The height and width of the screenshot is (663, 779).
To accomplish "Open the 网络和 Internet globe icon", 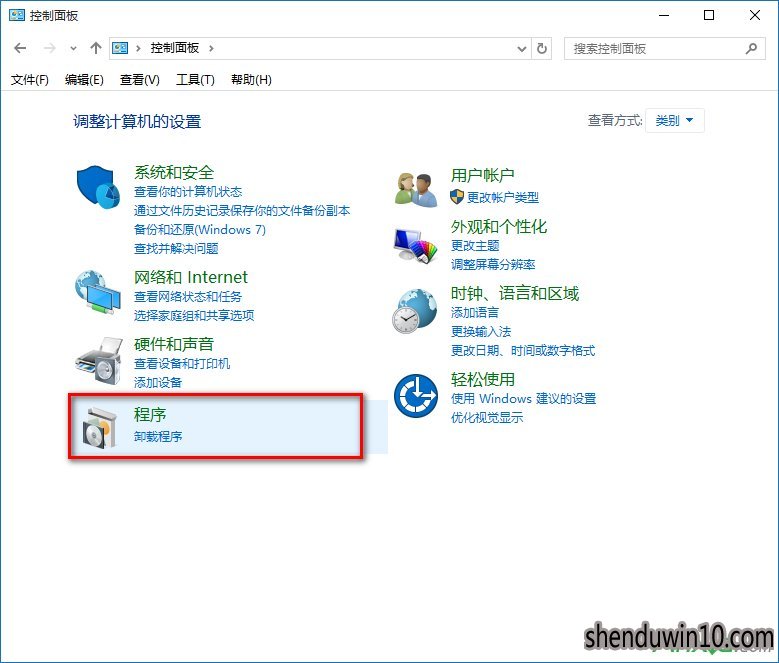I will (98, 292).
